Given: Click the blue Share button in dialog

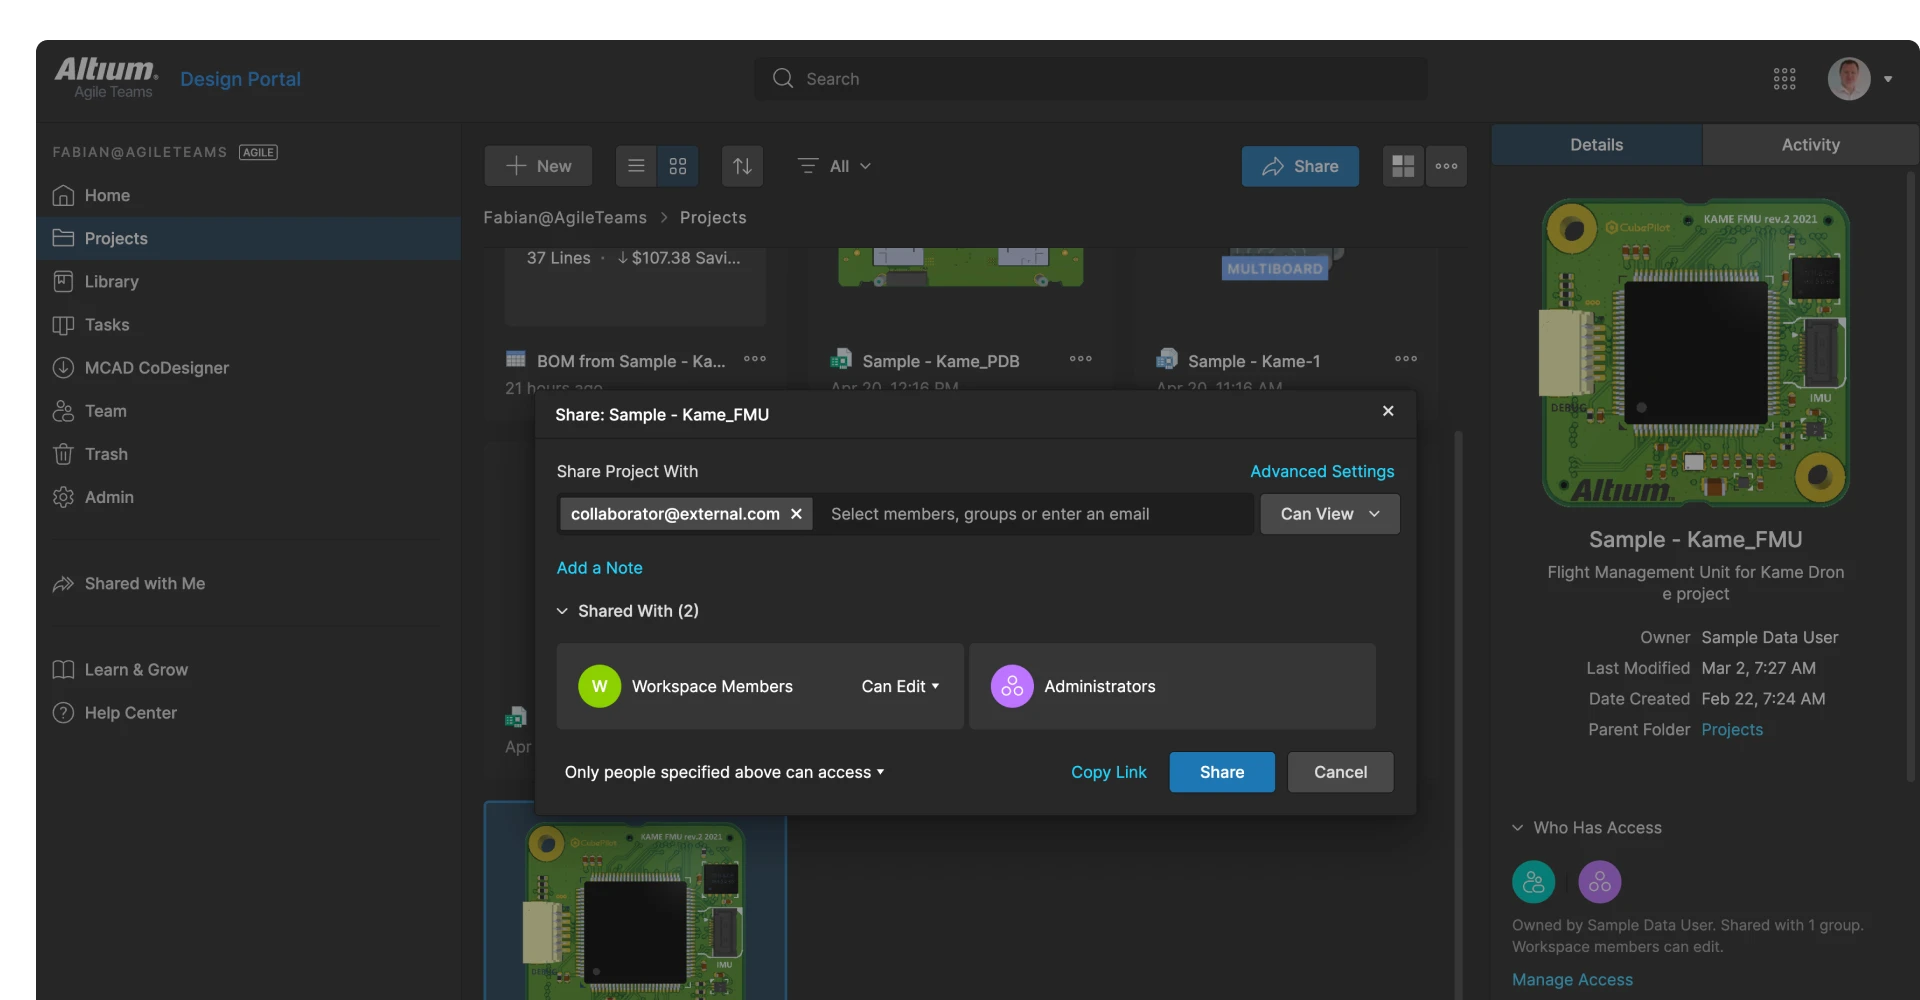Looking at the screenshot, I should (1222, 772).
